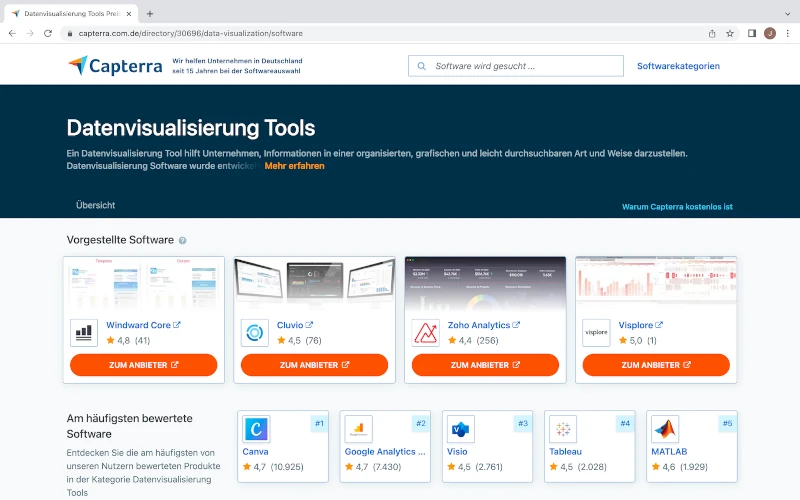
Task: Open the browser side panel icon
Action: point(752,33)
